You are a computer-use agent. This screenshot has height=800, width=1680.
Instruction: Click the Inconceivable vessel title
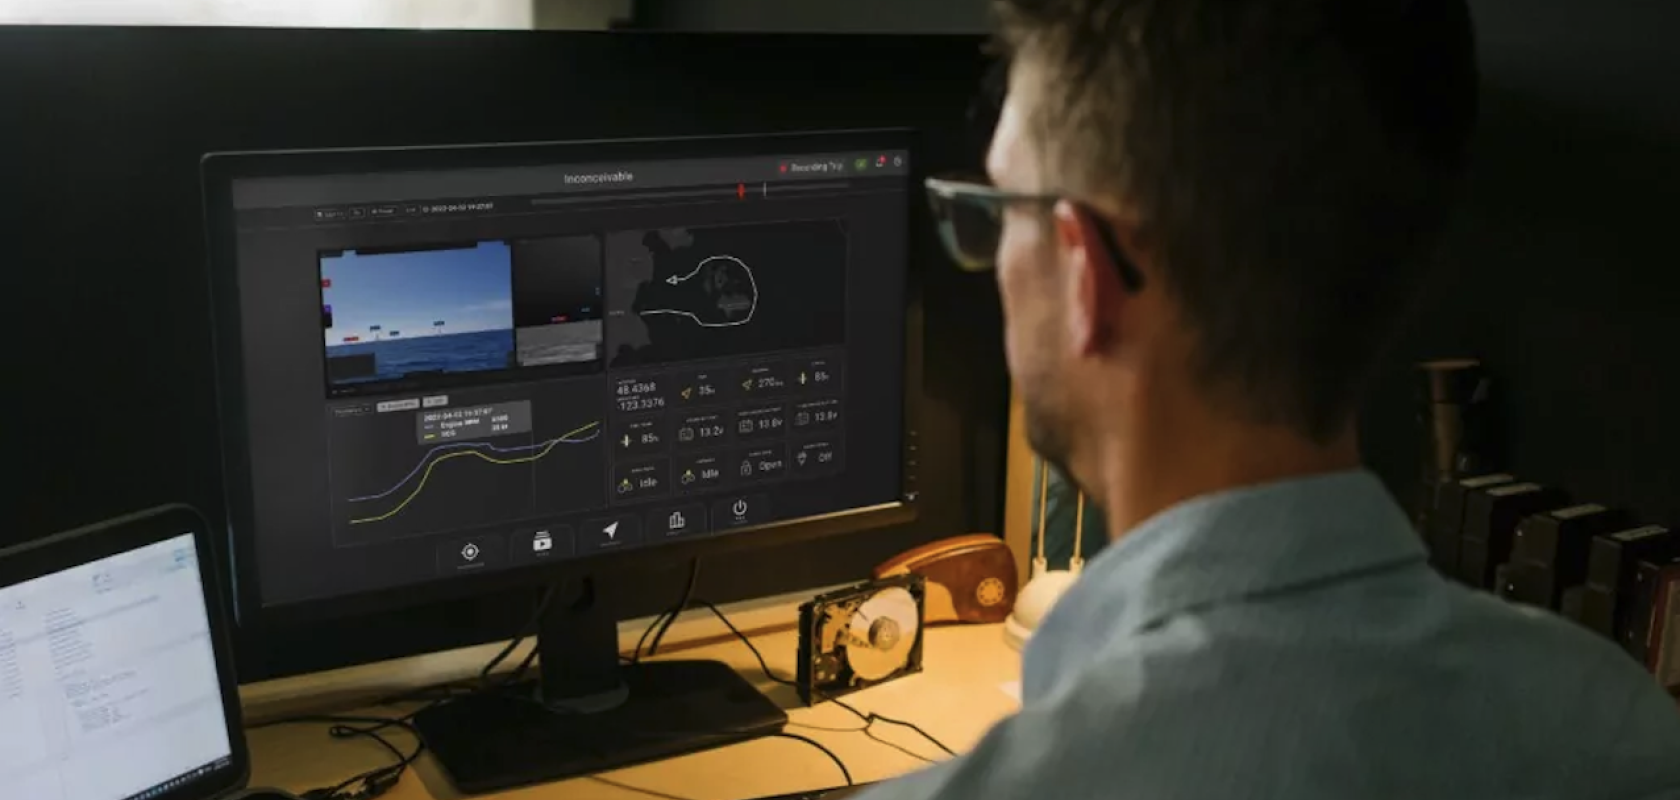pos(598,177)
